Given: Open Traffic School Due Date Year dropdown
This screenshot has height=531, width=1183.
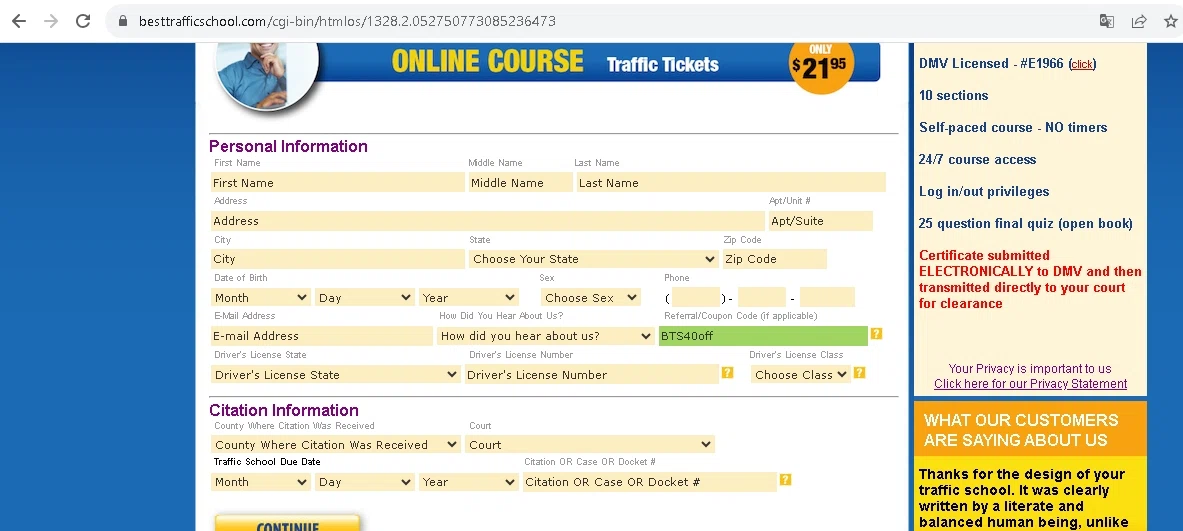Looking at the screenshot, I should tap(469, 482).
